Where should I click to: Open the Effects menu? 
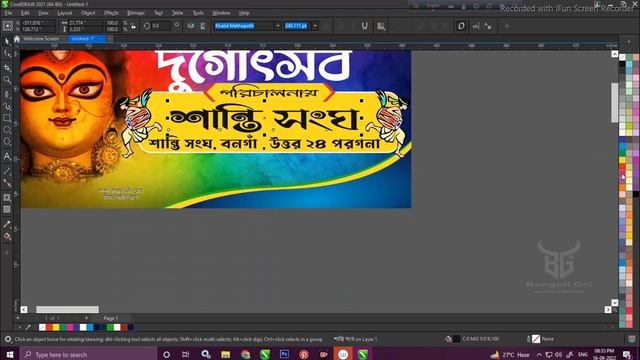point(111,13)
